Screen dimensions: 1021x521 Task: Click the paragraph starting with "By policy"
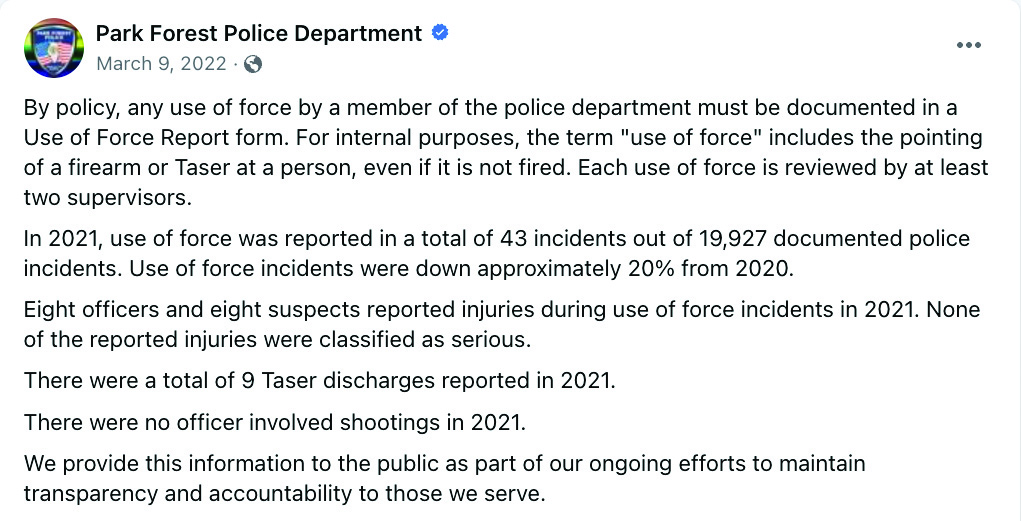pos(490,108)
